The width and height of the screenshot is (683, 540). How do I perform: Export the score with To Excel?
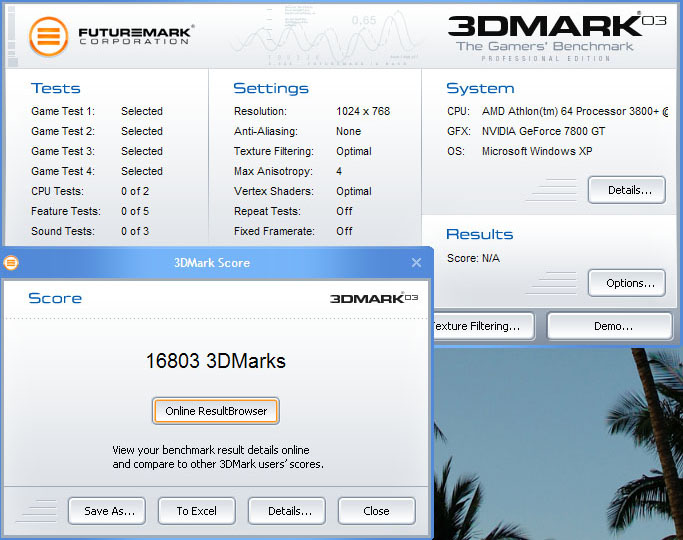click(x=197, y=511)
